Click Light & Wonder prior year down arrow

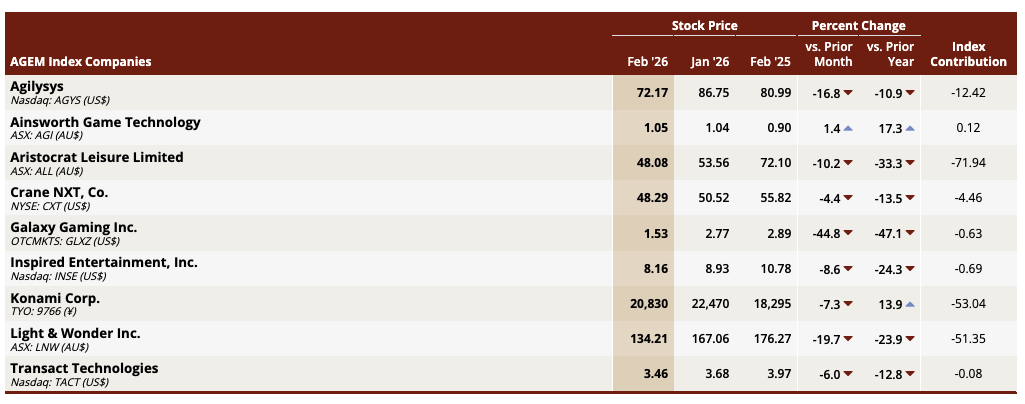pyautogui.click(x=909, y=339)
